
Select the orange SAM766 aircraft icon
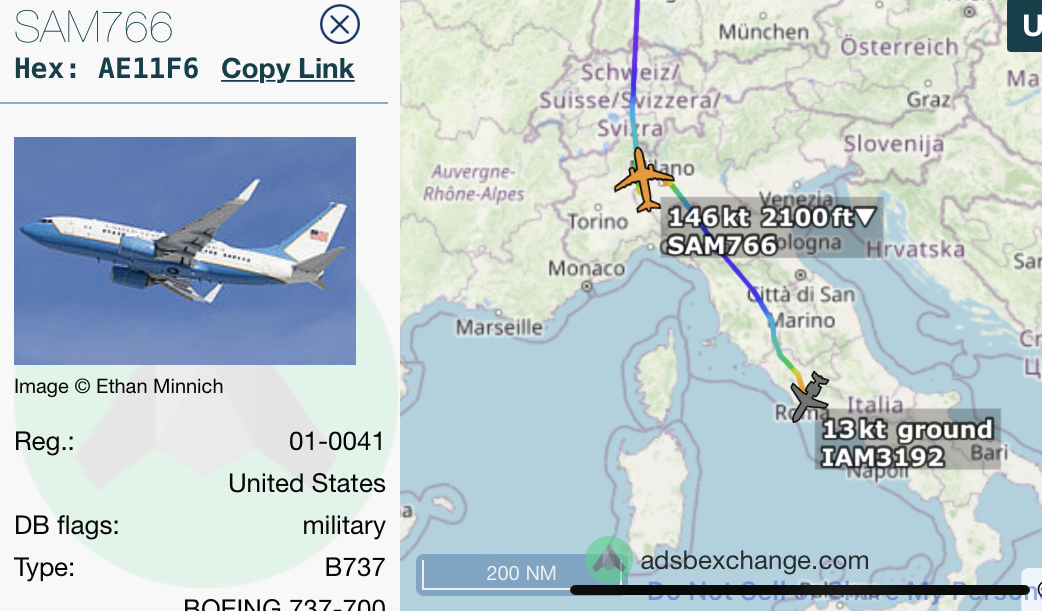pos(643,180)
